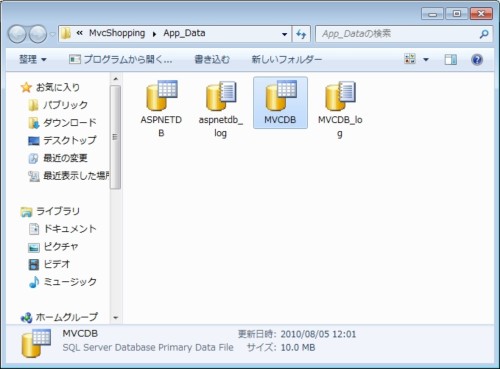Image resolution: width=500 pixels, height=369 pixels.
Task: Close the Explorer window
Action: point(481,14)
